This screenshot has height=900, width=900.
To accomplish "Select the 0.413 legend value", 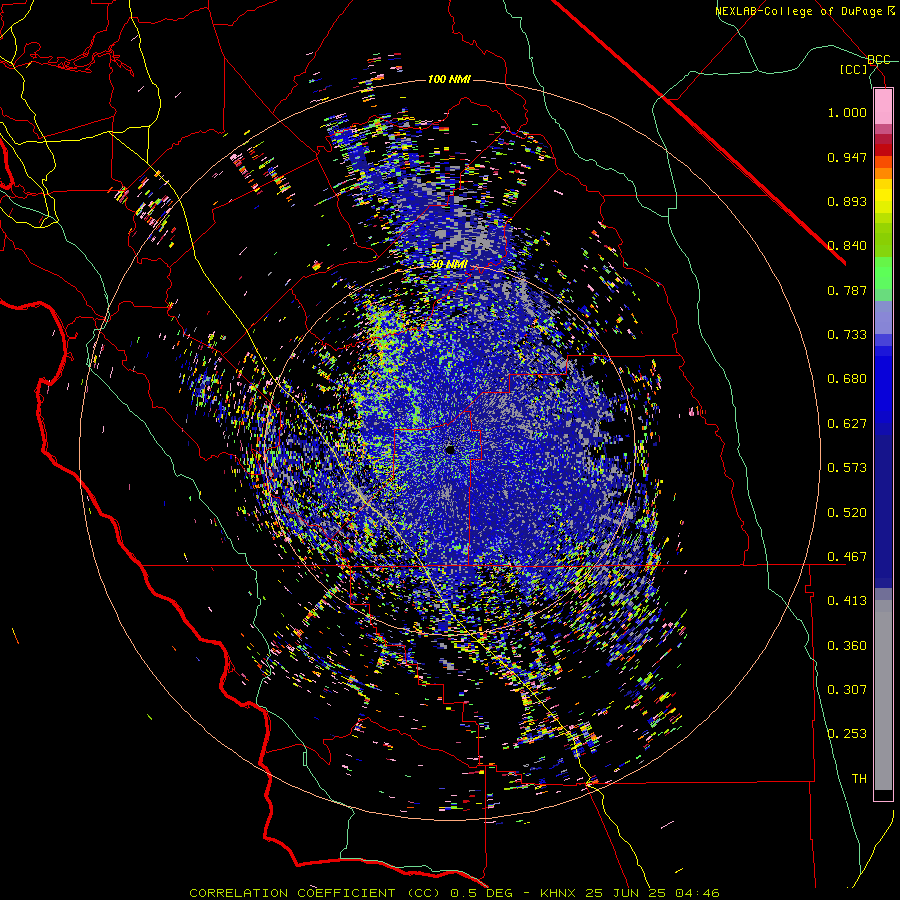I will (847, 601).
